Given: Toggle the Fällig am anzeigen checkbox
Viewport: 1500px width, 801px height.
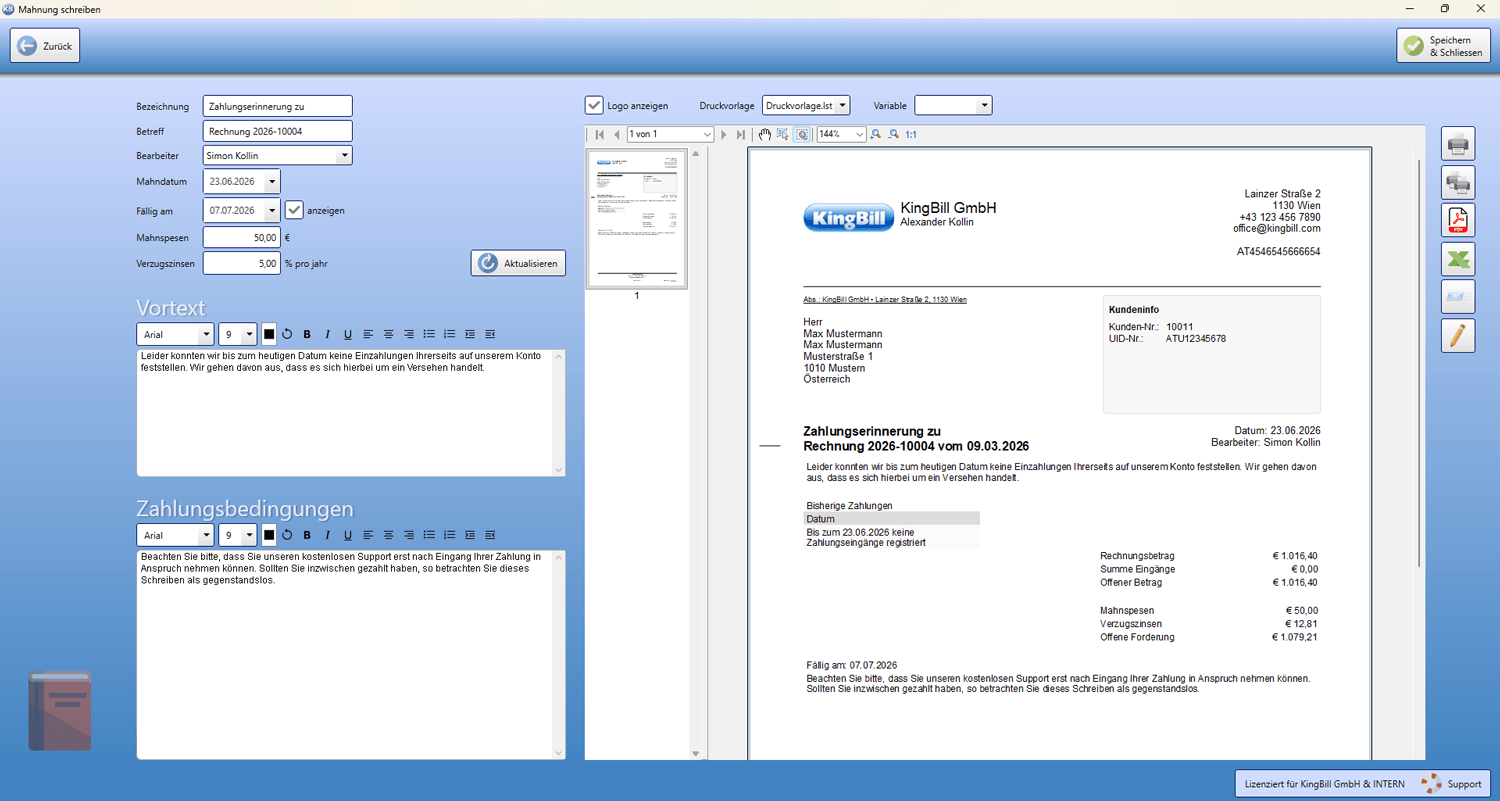Looking at the screenshot, I should (294, 210).
